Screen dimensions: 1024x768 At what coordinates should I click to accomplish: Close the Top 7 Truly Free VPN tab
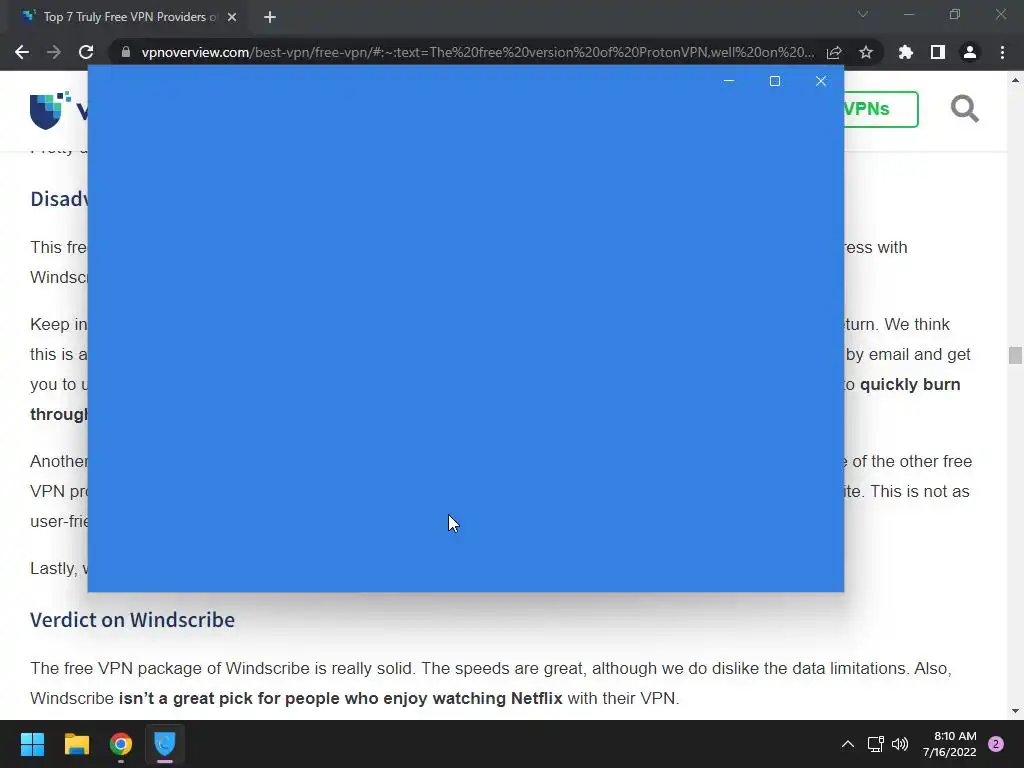click(x=232, y=17)
